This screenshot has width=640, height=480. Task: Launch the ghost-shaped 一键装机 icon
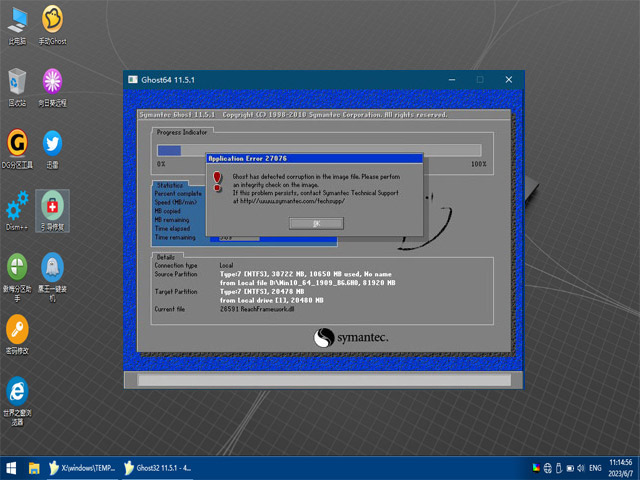tap(52, 278)
